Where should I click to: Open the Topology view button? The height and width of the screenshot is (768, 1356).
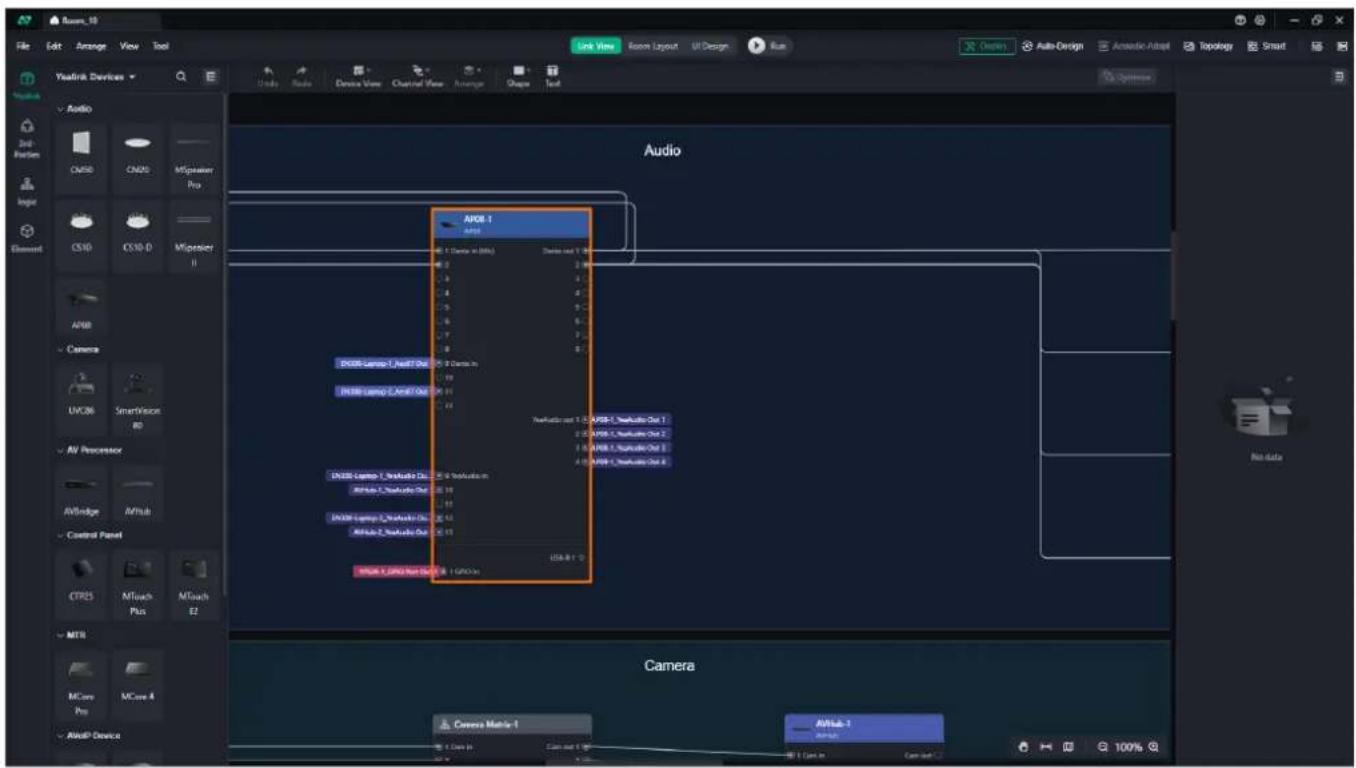click(1209, 46)
